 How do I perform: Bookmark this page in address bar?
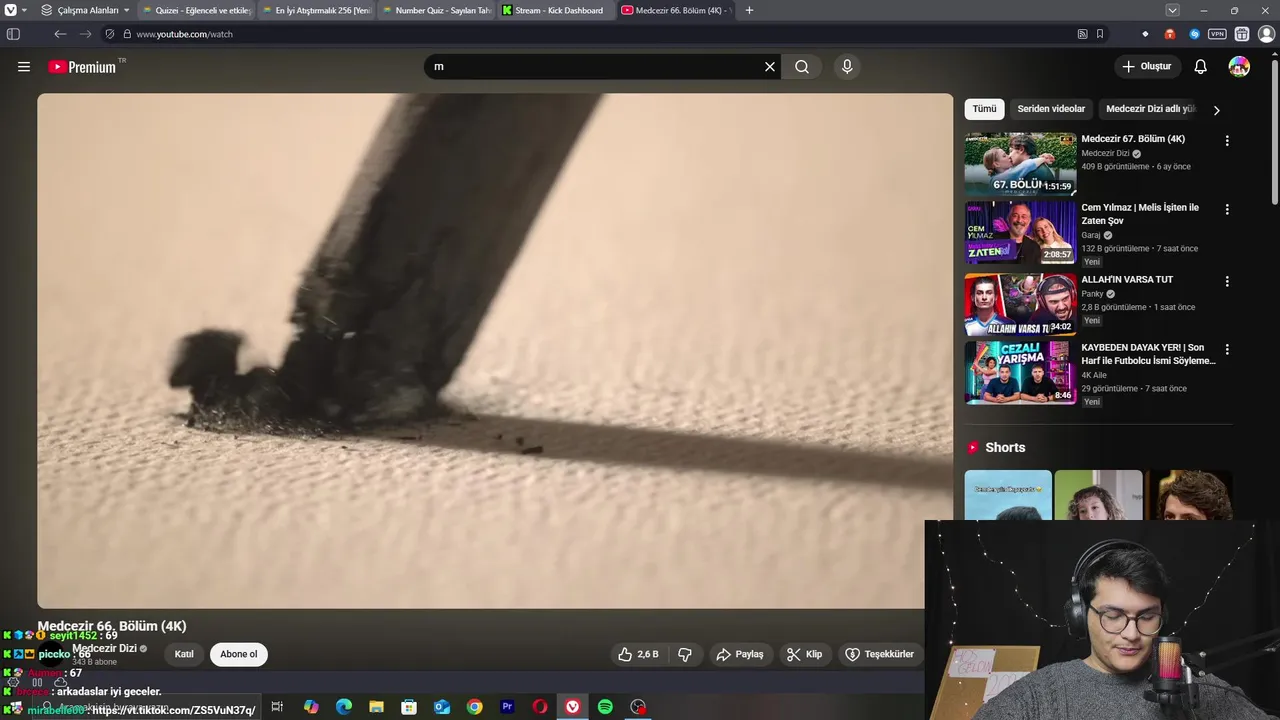coord(1100,34)
